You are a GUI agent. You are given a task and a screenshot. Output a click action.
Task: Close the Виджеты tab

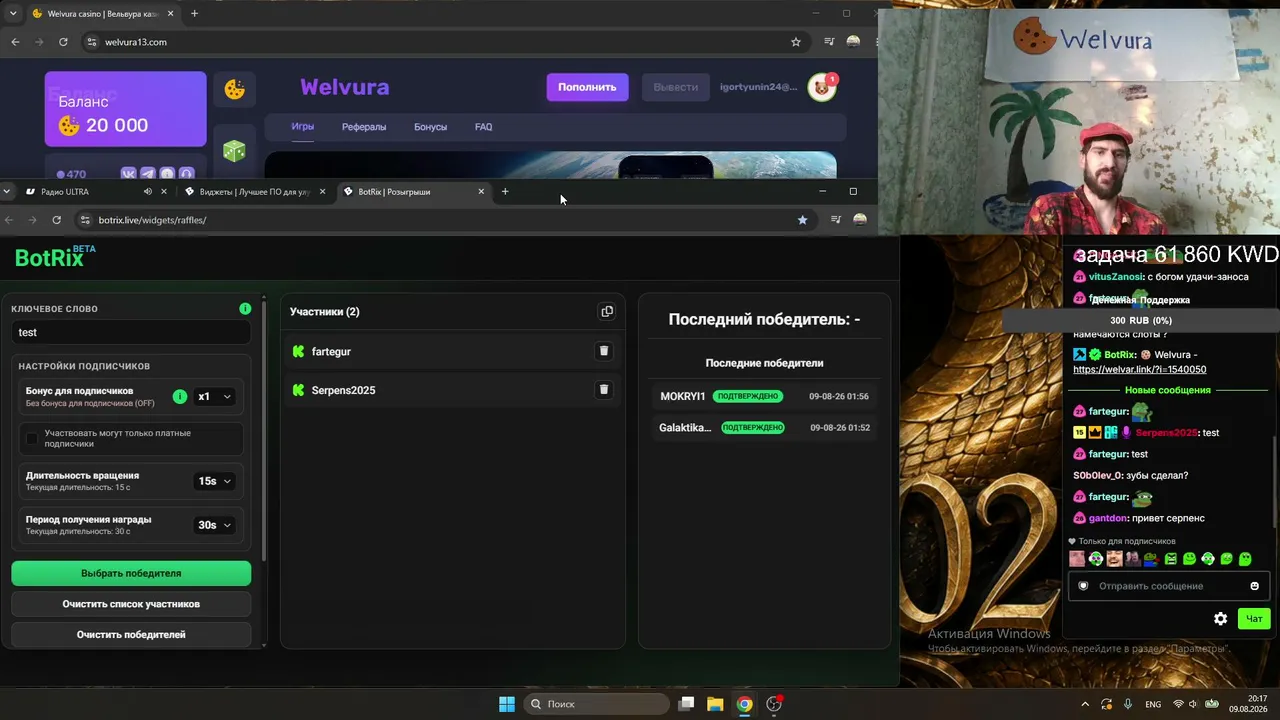tap(322, 191)
